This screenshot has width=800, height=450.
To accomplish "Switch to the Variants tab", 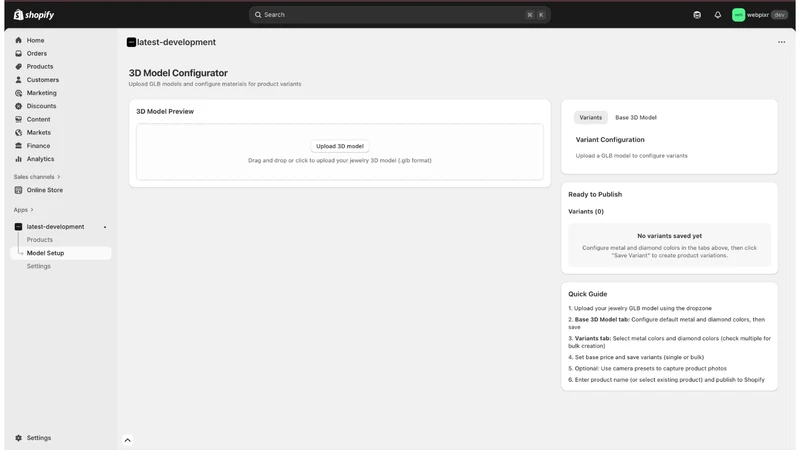I will coord(590,117).
